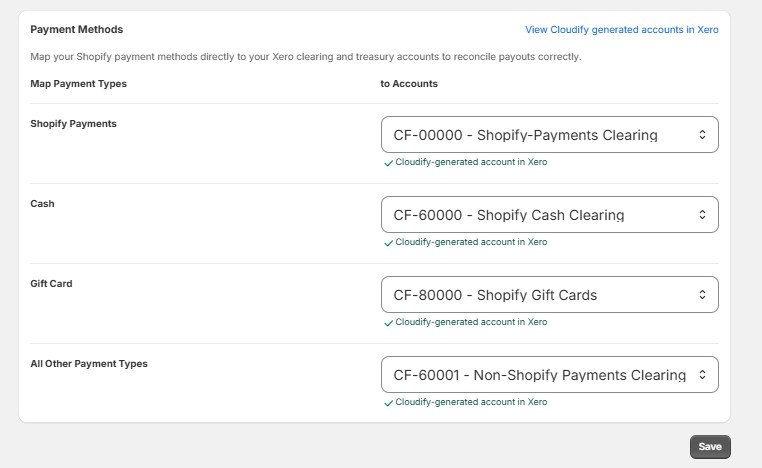The height and width of the screenshot is (468, 762).
Task: Click the Save button
Action: coord(710,447)
